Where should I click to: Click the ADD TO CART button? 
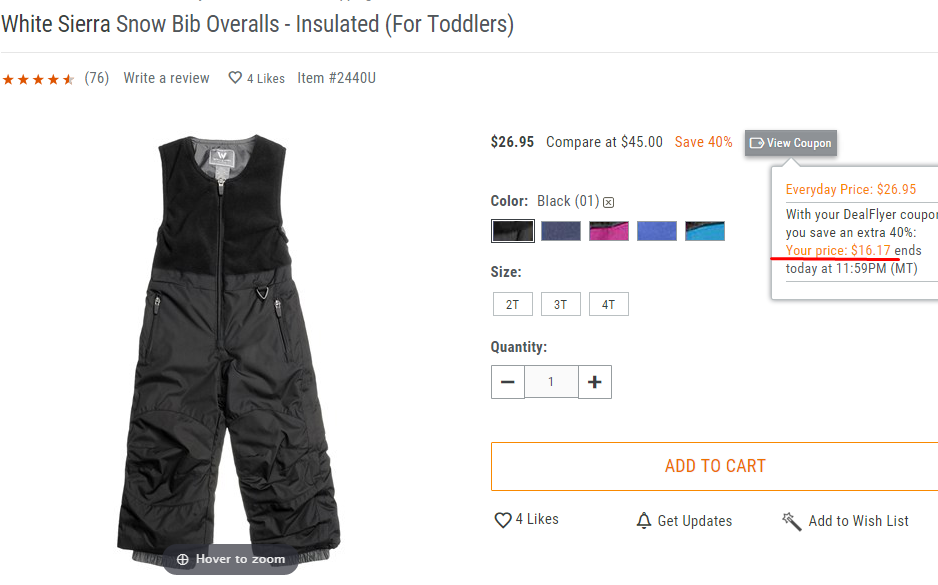pyautogui.click(x=715, y=467)
